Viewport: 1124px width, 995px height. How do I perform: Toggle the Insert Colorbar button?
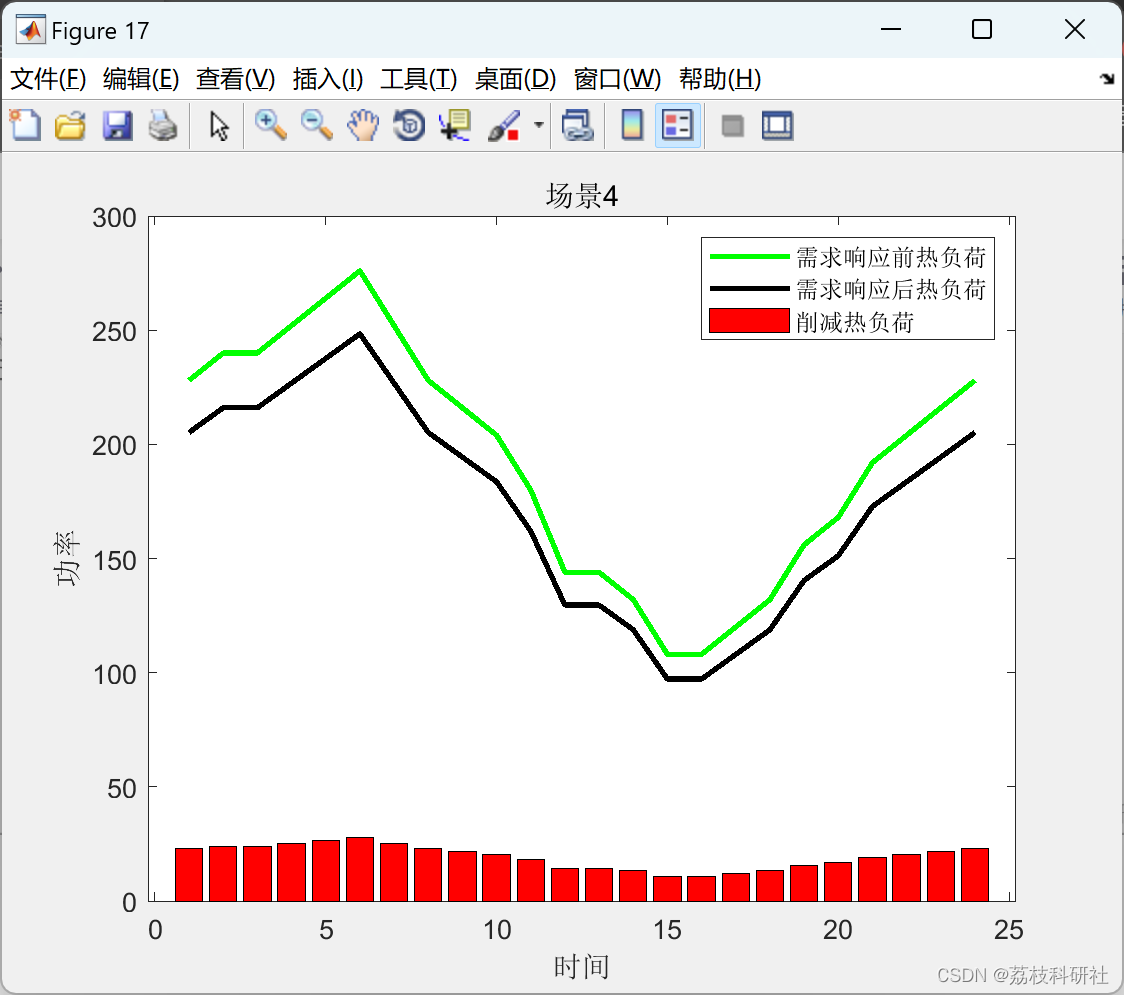click(632, 125)
